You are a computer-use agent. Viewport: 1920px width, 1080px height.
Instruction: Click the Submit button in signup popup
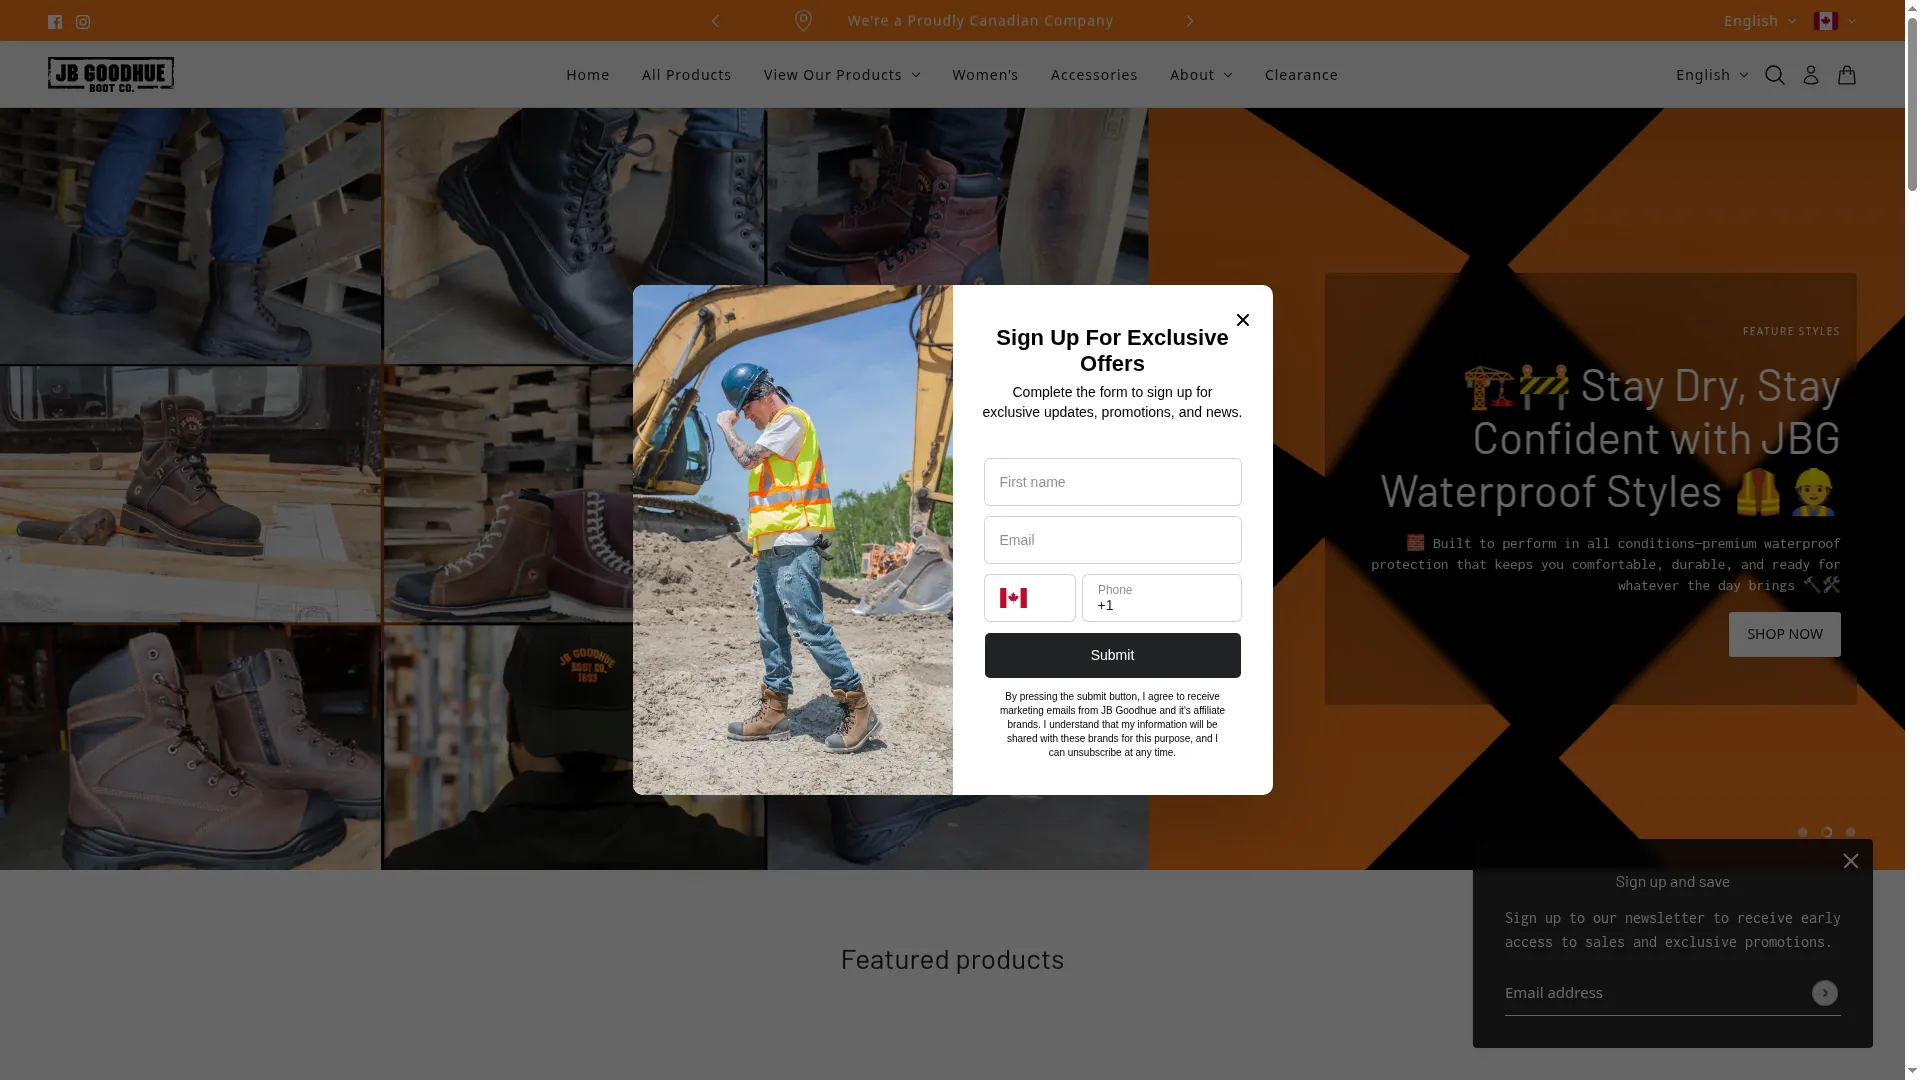pos(1112,656)
